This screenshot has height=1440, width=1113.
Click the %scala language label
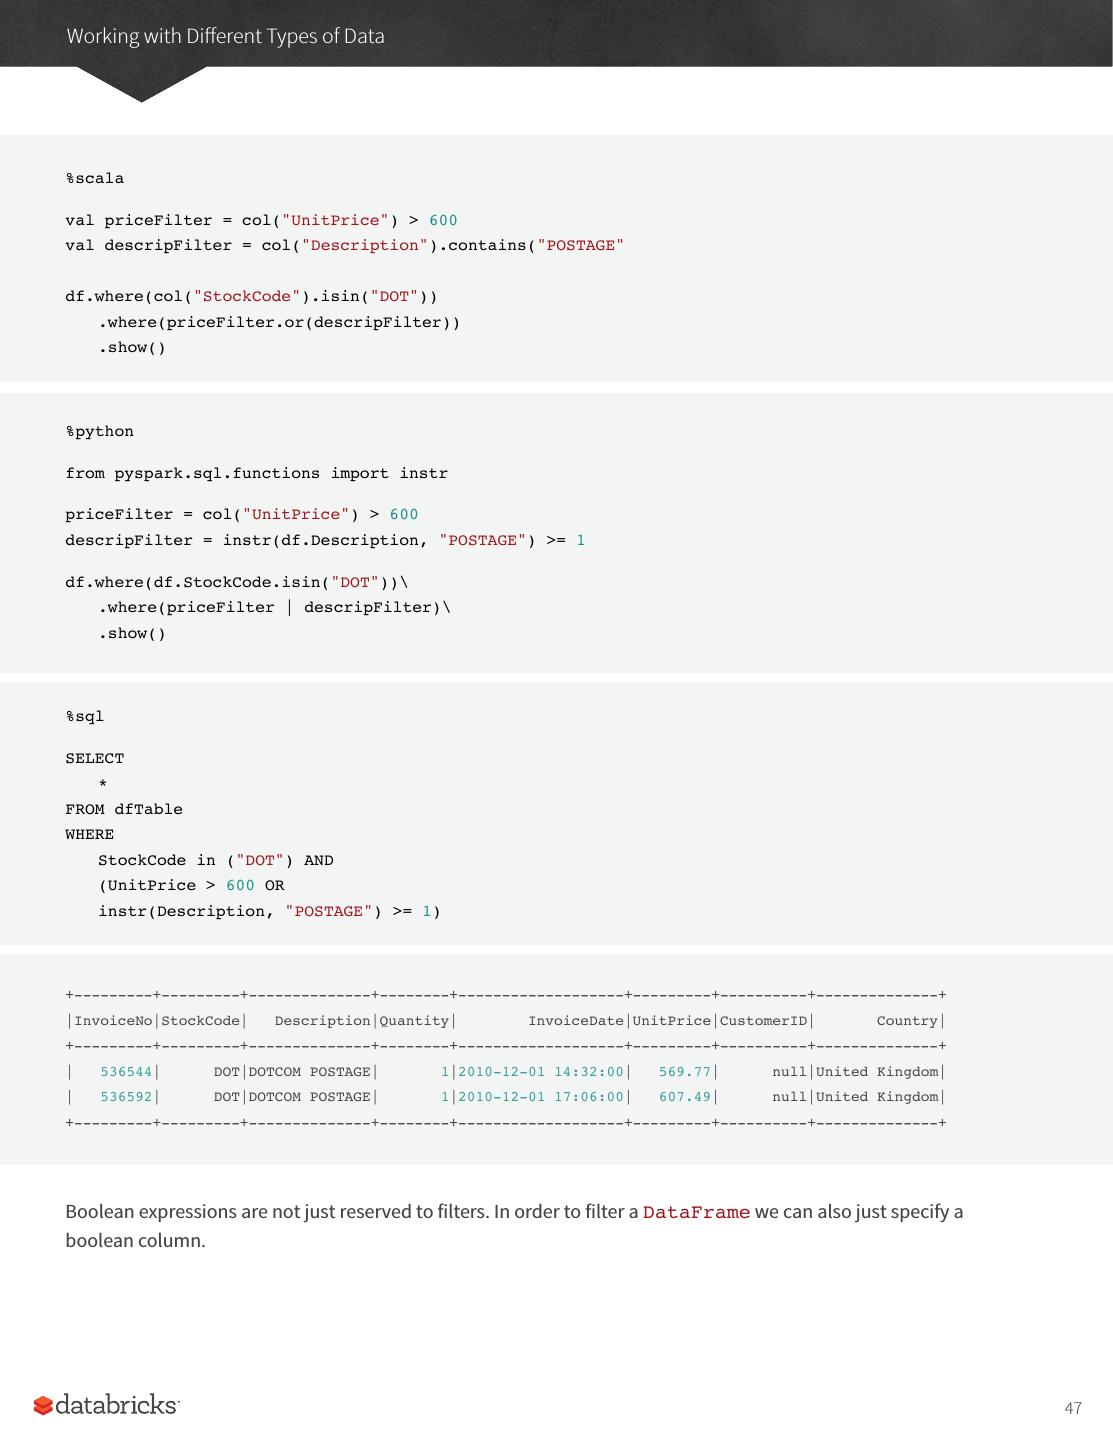[x=95, y=179]
